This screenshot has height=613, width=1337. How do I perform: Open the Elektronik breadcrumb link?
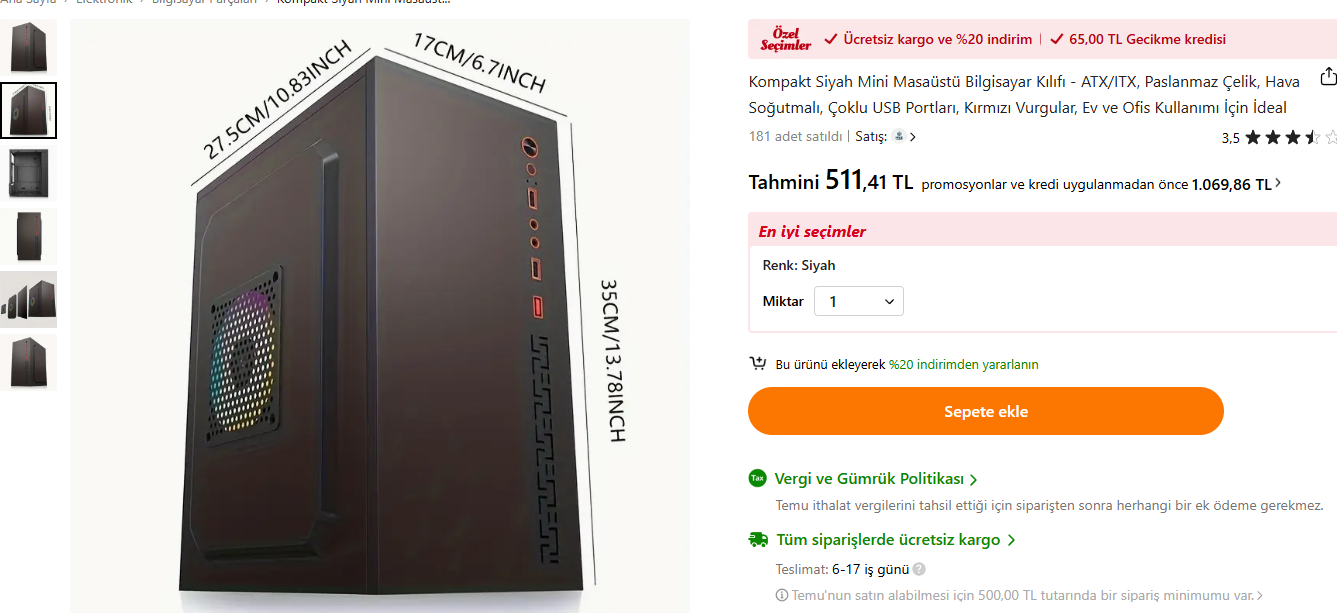tap(105, 2)
